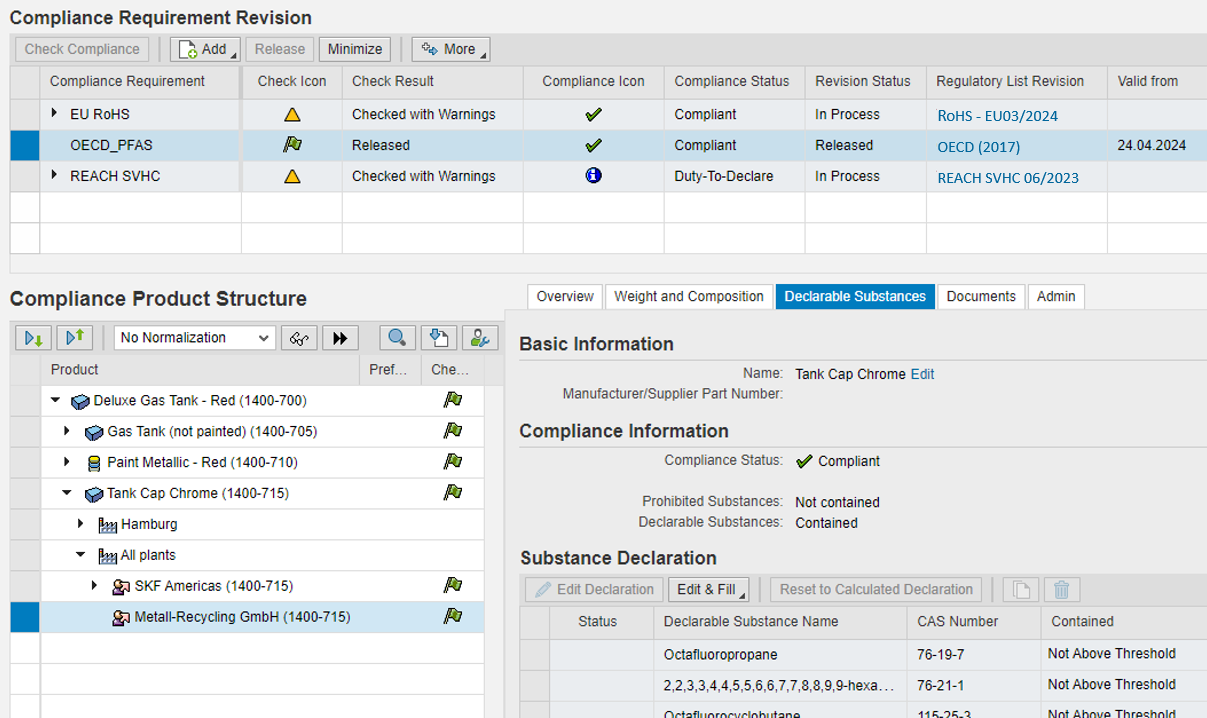The image size is (1207, 718).
Task: Select the blue row header of OECD_PFAS
Action: coord(25,145)
